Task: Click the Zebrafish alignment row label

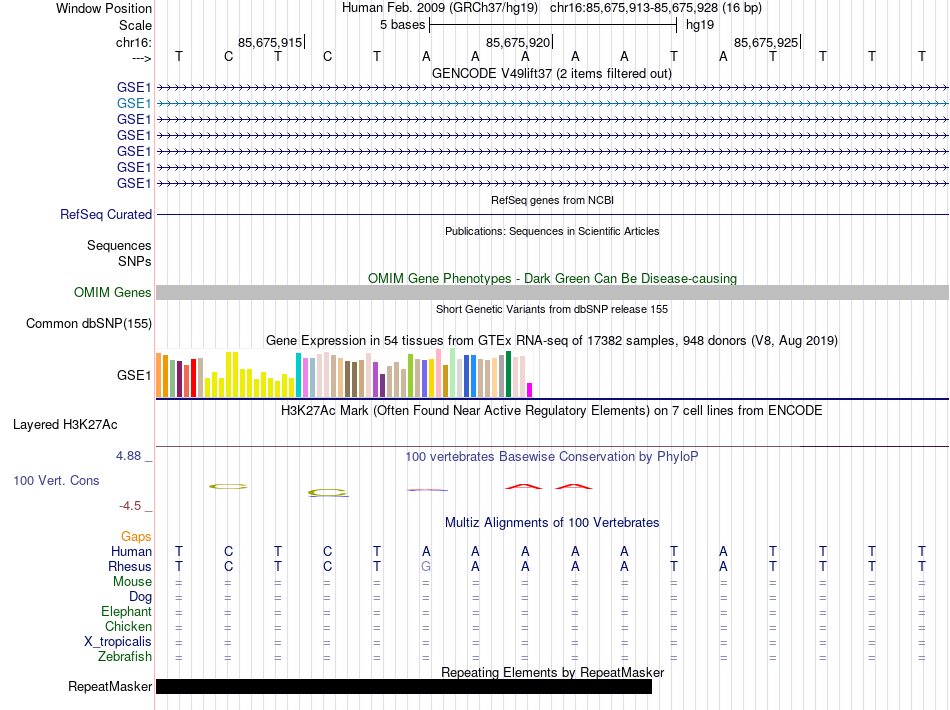Action: pos(125,656)
